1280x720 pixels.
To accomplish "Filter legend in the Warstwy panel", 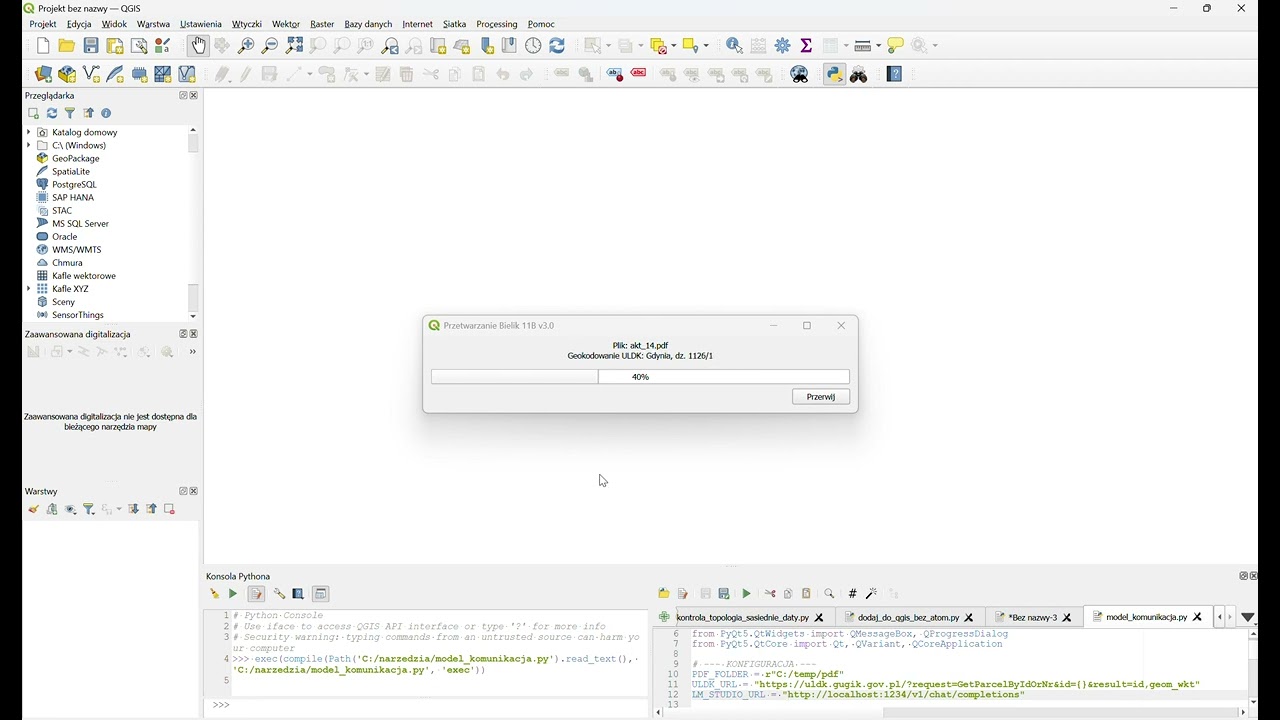I will 89,510.
